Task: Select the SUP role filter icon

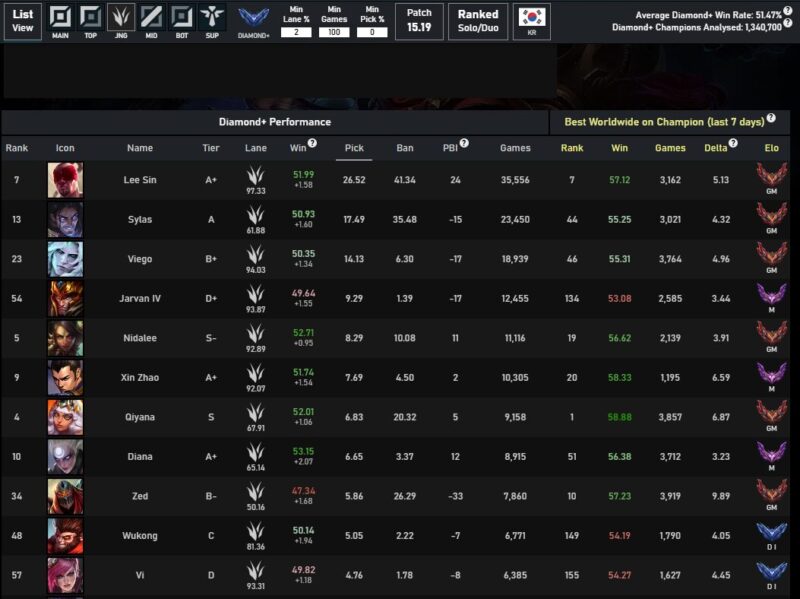Action: pyautogui.click(x=212, y=18)
